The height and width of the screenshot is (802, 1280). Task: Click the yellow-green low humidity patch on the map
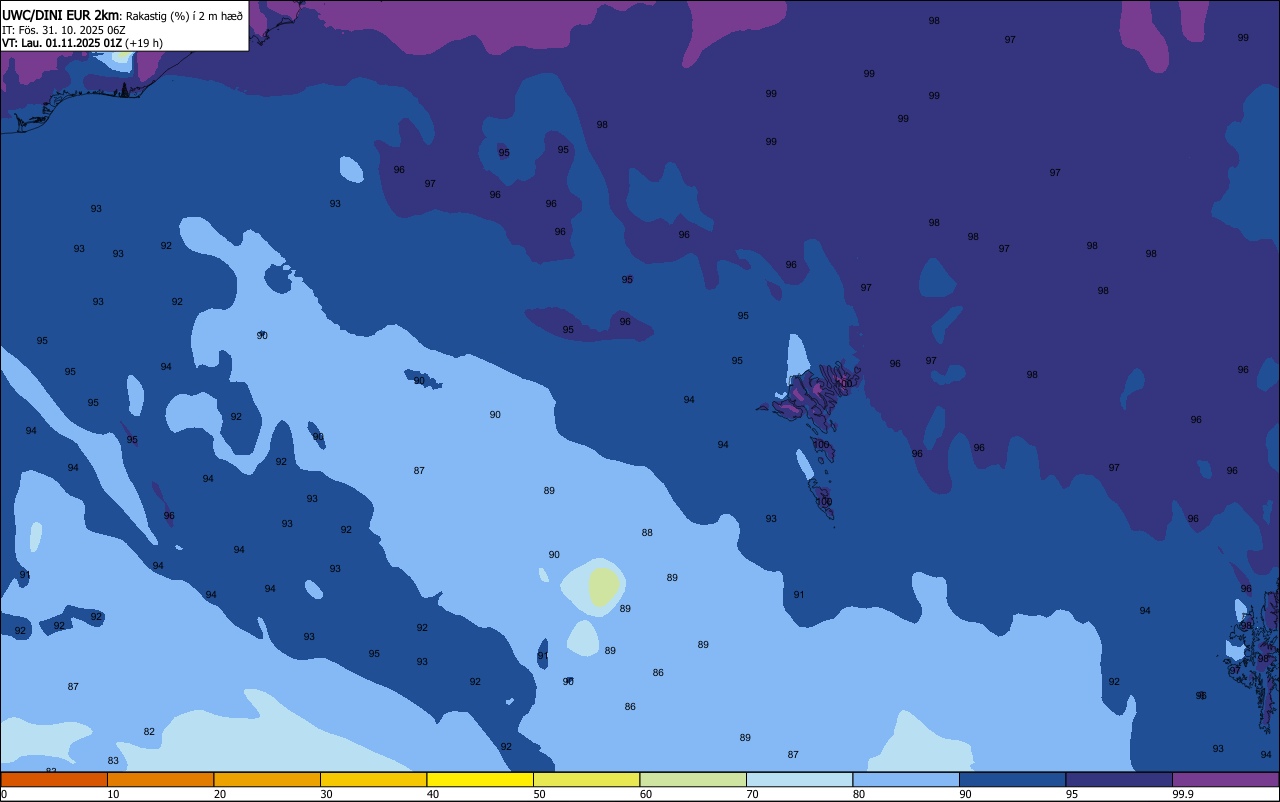click(x=603, y=587)
